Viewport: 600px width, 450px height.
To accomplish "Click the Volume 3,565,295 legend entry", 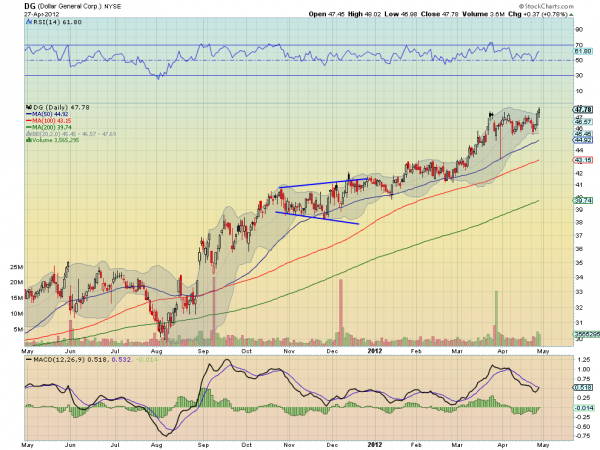I will point(55,140).
